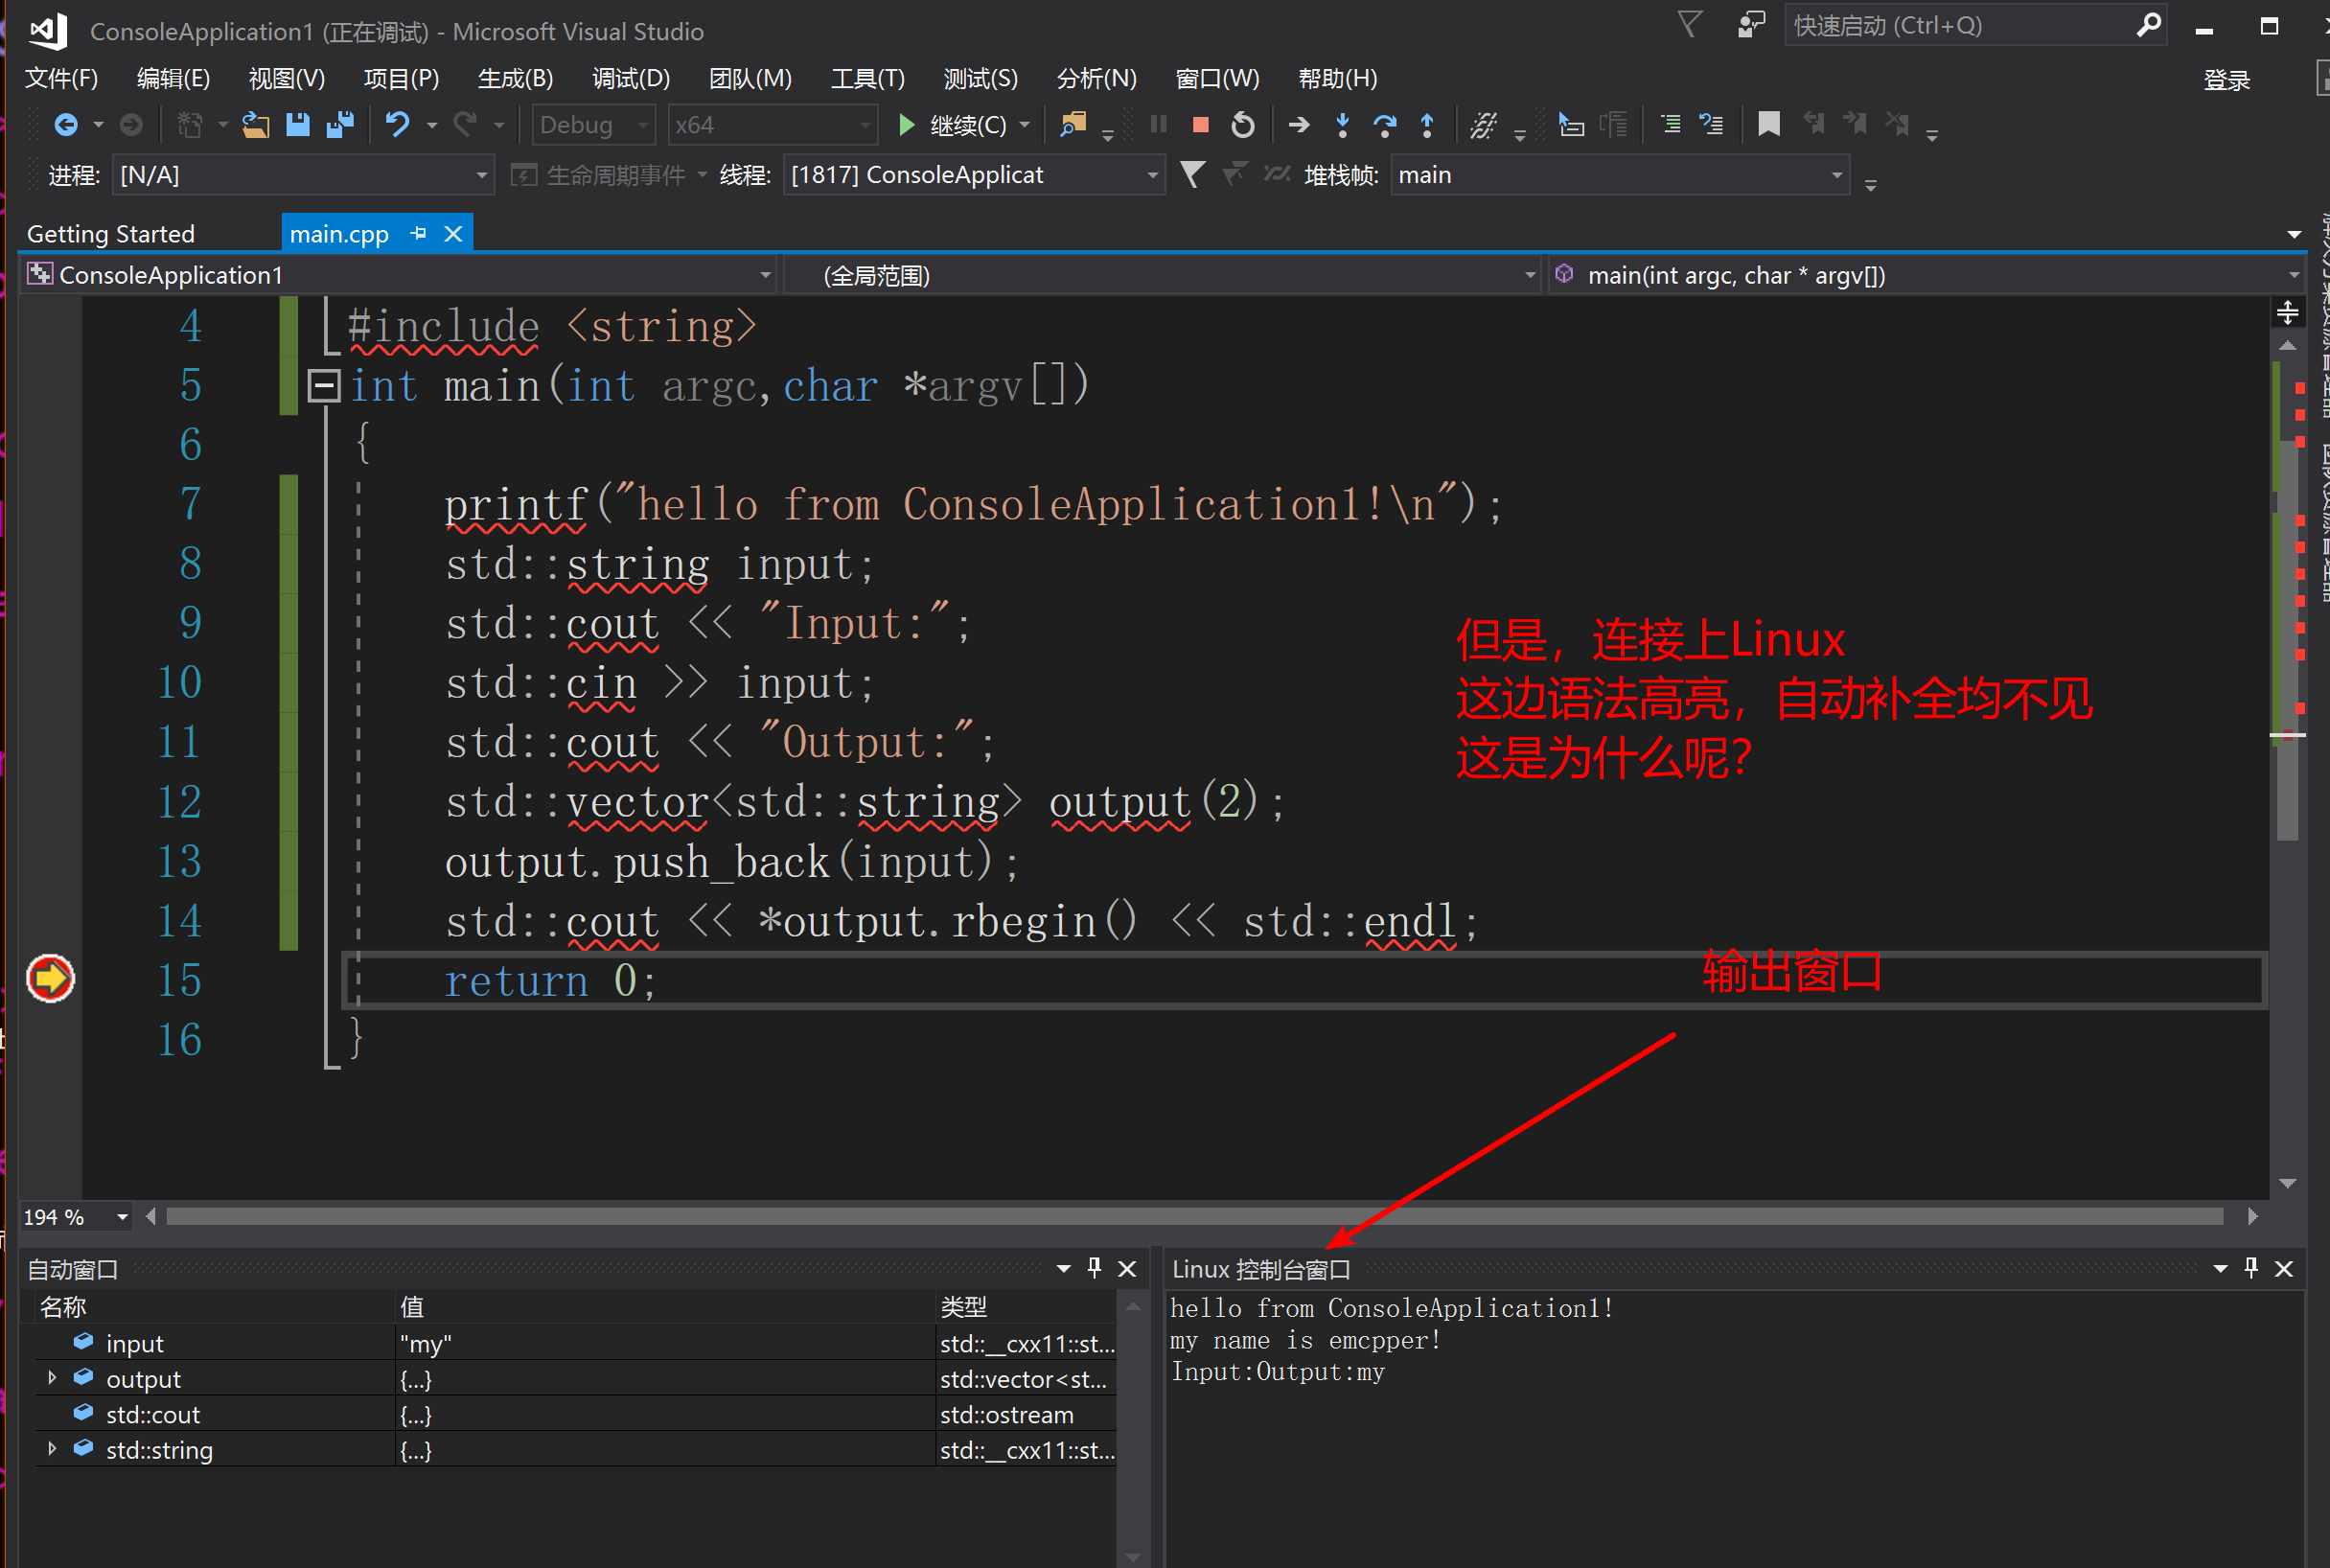2330x1568 pixels.
Task: Restart the debug session icon
Action: 1242,125
